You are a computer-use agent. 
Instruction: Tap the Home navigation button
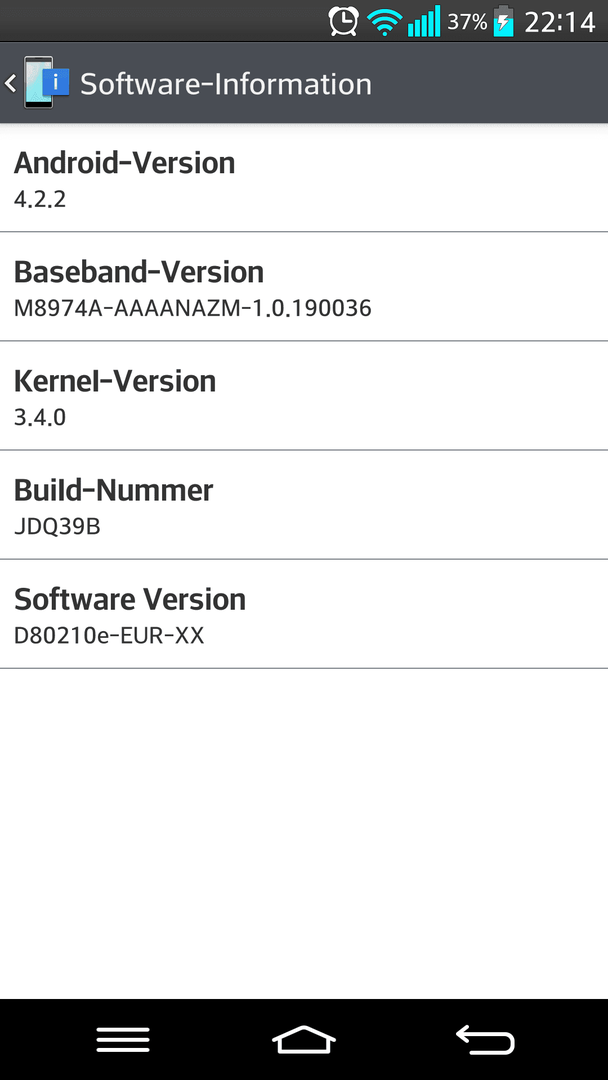click(x=304, y=1039)
